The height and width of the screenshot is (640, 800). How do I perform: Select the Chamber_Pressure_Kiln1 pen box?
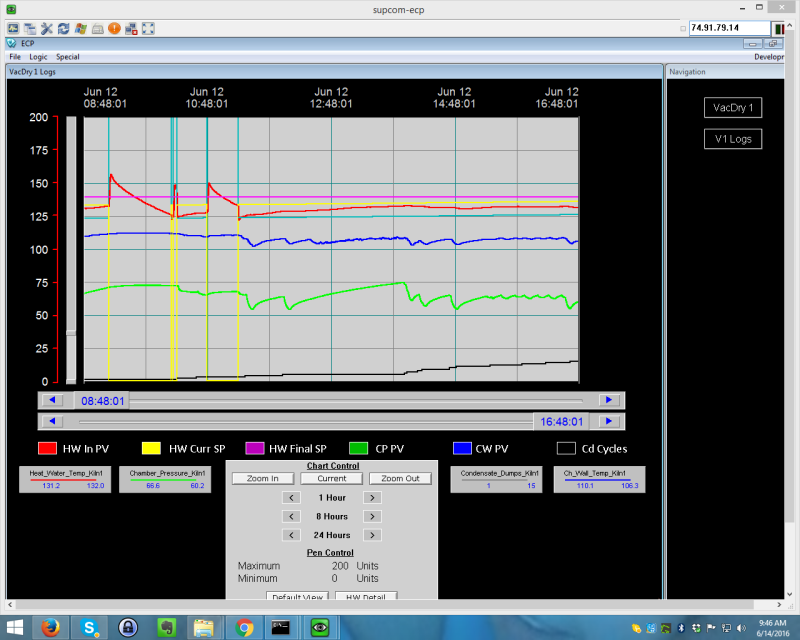[165, 479]
